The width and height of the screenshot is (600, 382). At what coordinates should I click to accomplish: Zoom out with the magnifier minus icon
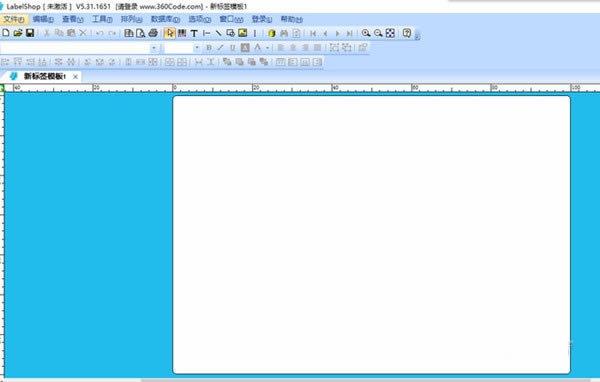click(x=378, y=33)
